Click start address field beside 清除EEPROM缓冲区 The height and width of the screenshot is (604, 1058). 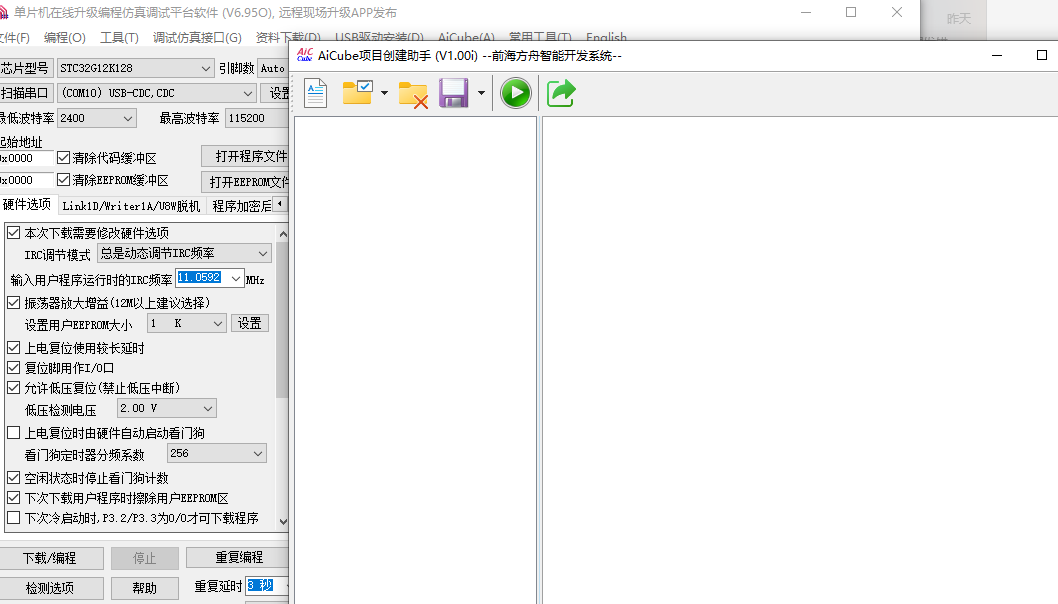(x=26, y=180)
